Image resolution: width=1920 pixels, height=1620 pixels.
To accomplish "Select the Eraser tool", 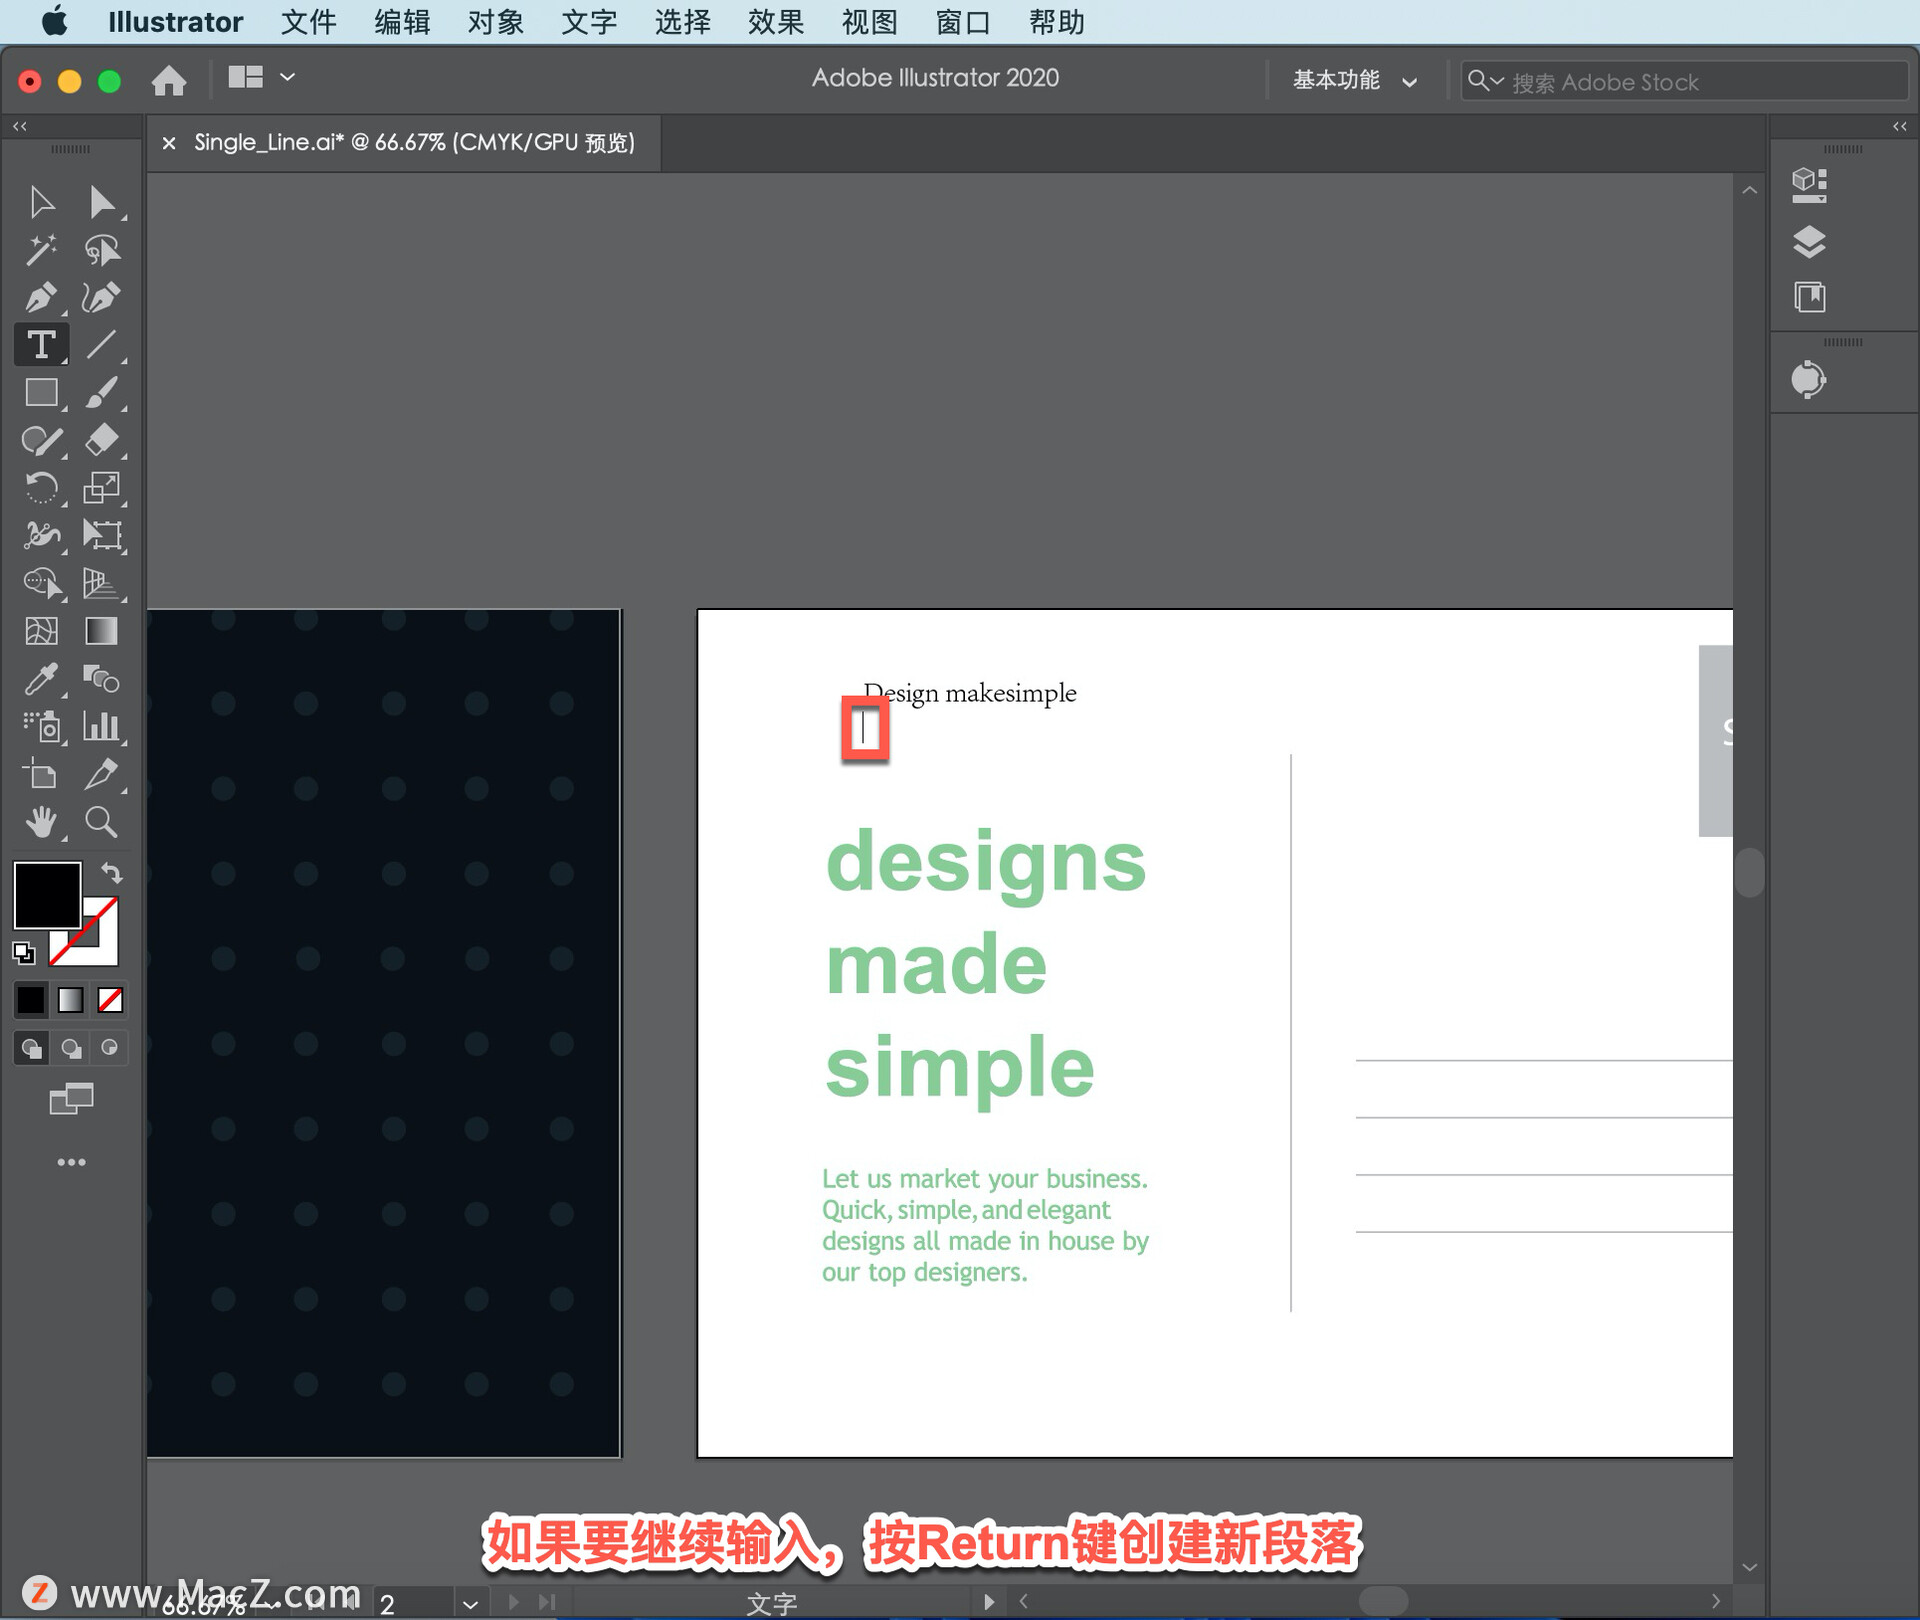I will (101, 440).
